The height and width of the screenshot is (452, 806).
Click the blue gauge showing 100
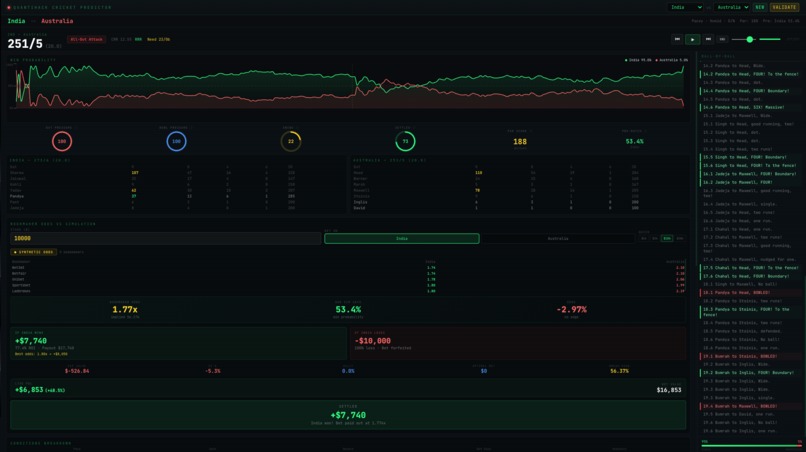click(x=176, y=141)
